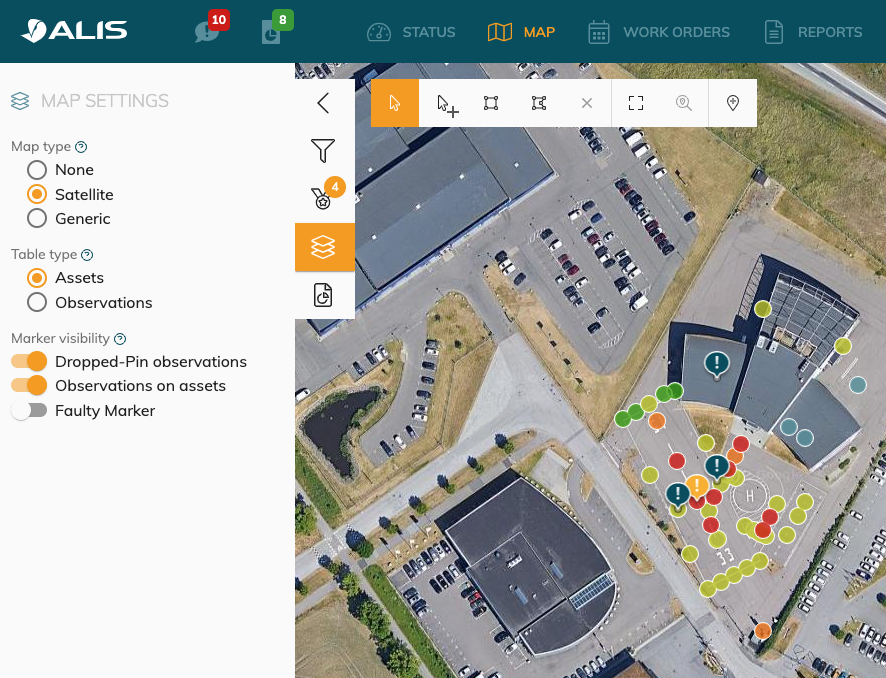Click the fullscreen map icon

point(636,103)
